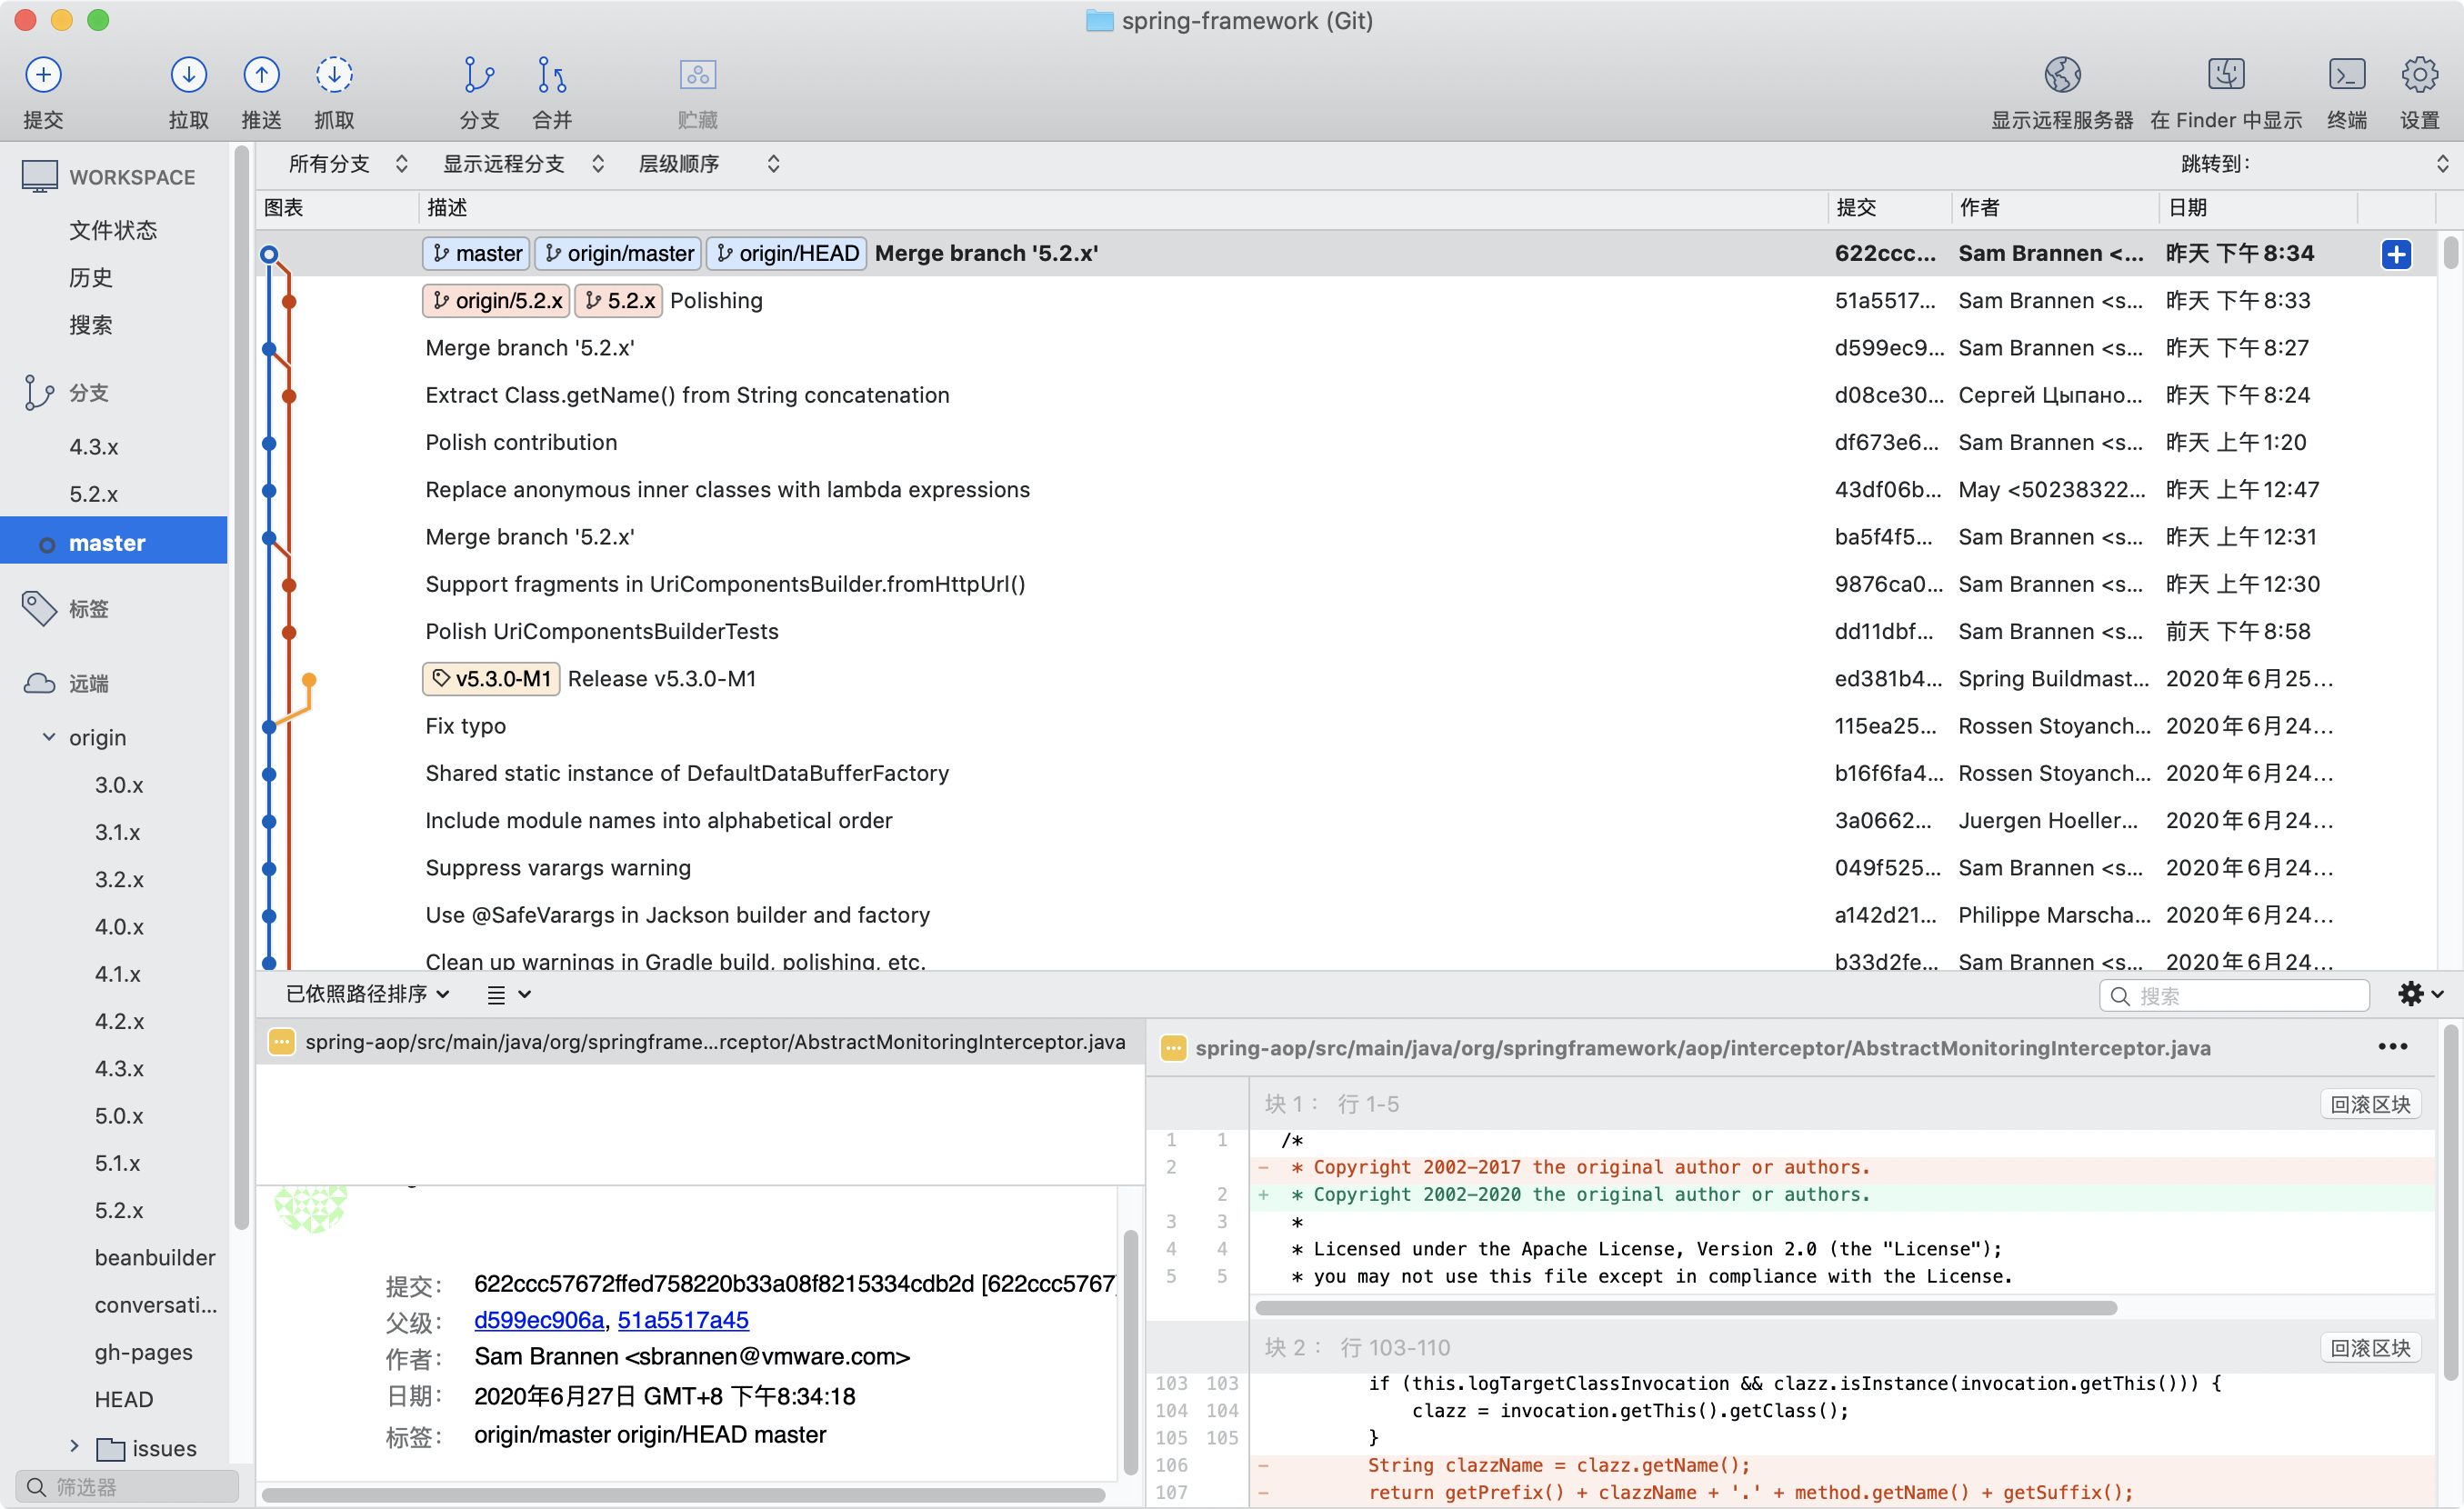Click the commit author avatar thumbnail
The height and width of the screenshot is (1509, 2464).
[x=311, y=1209]
